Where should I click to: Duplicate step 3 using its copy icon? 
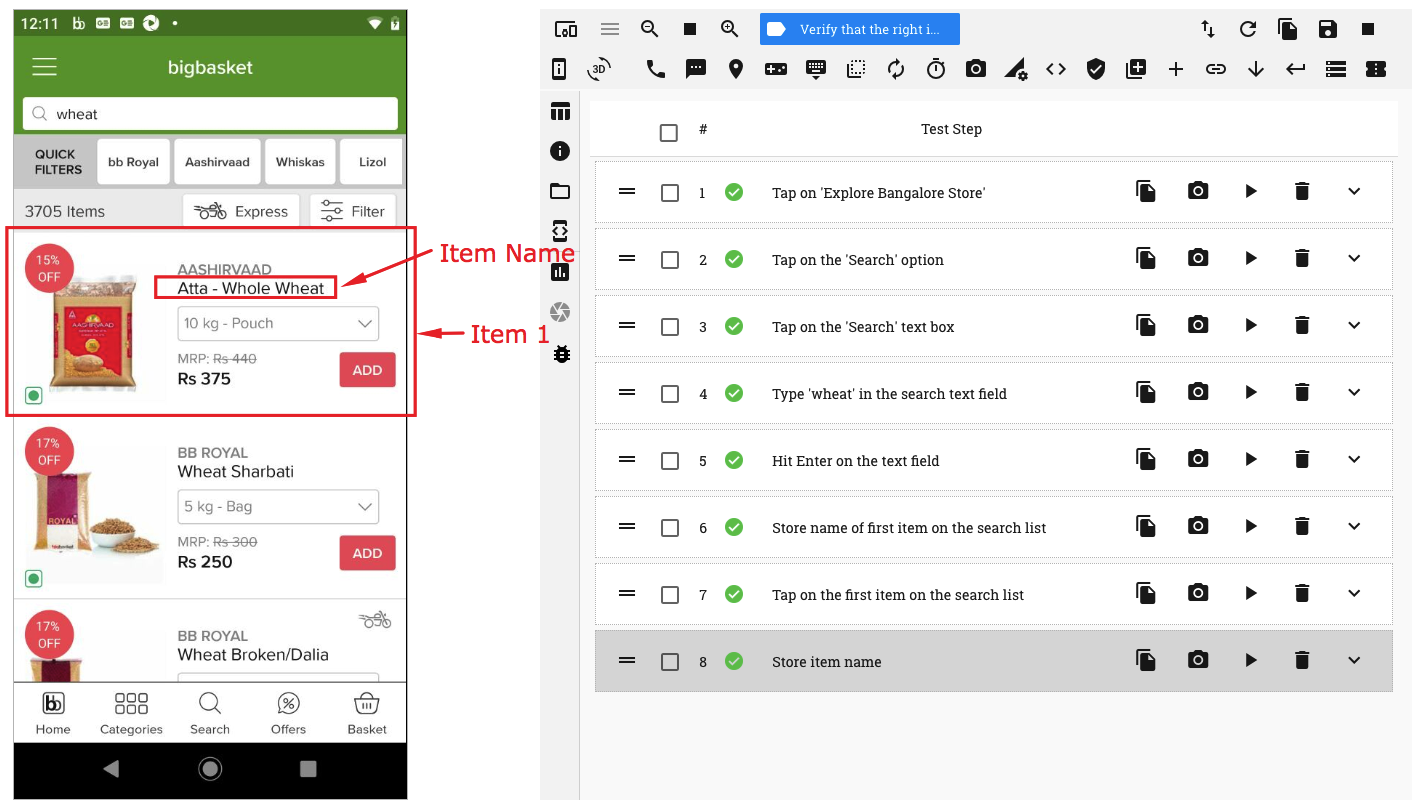click(x=1146, y=325)
